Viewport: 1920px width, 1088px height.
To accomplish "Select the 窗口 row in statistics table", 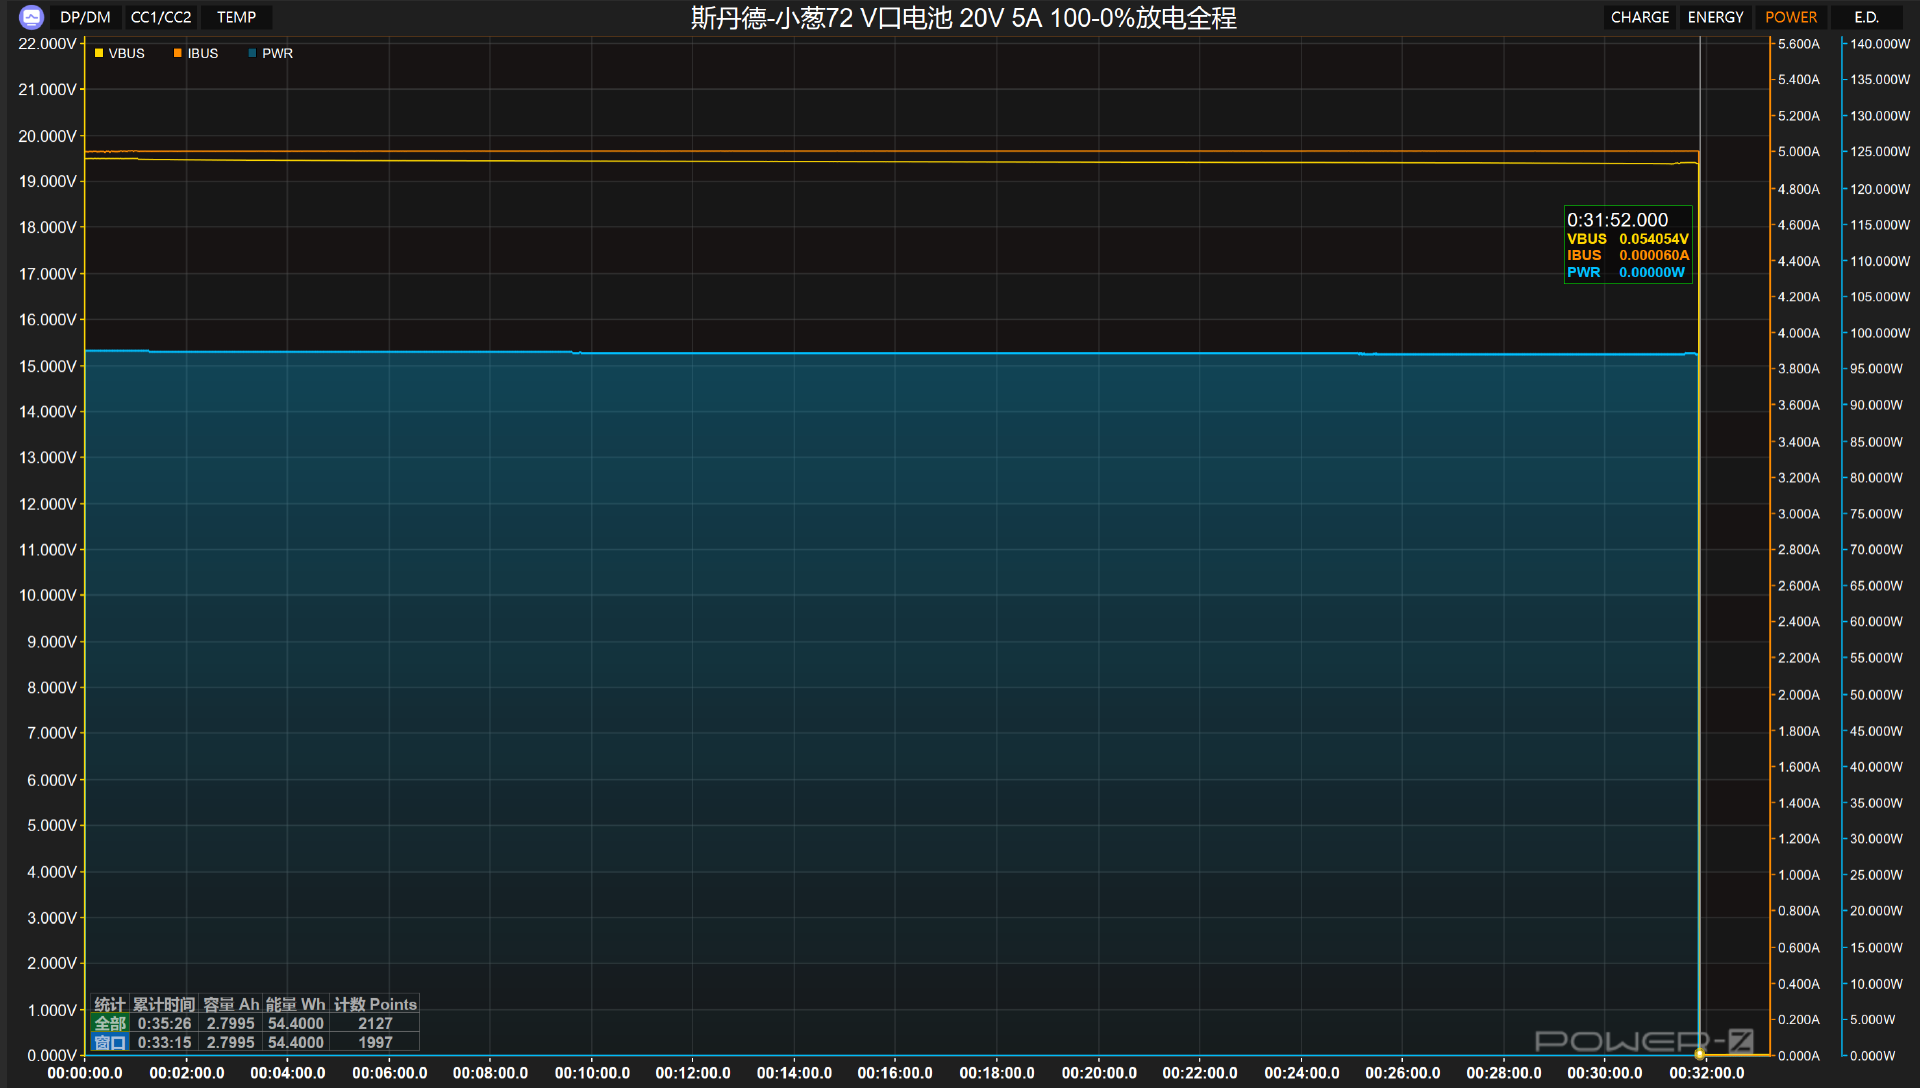I will (x=255, y=1042).
